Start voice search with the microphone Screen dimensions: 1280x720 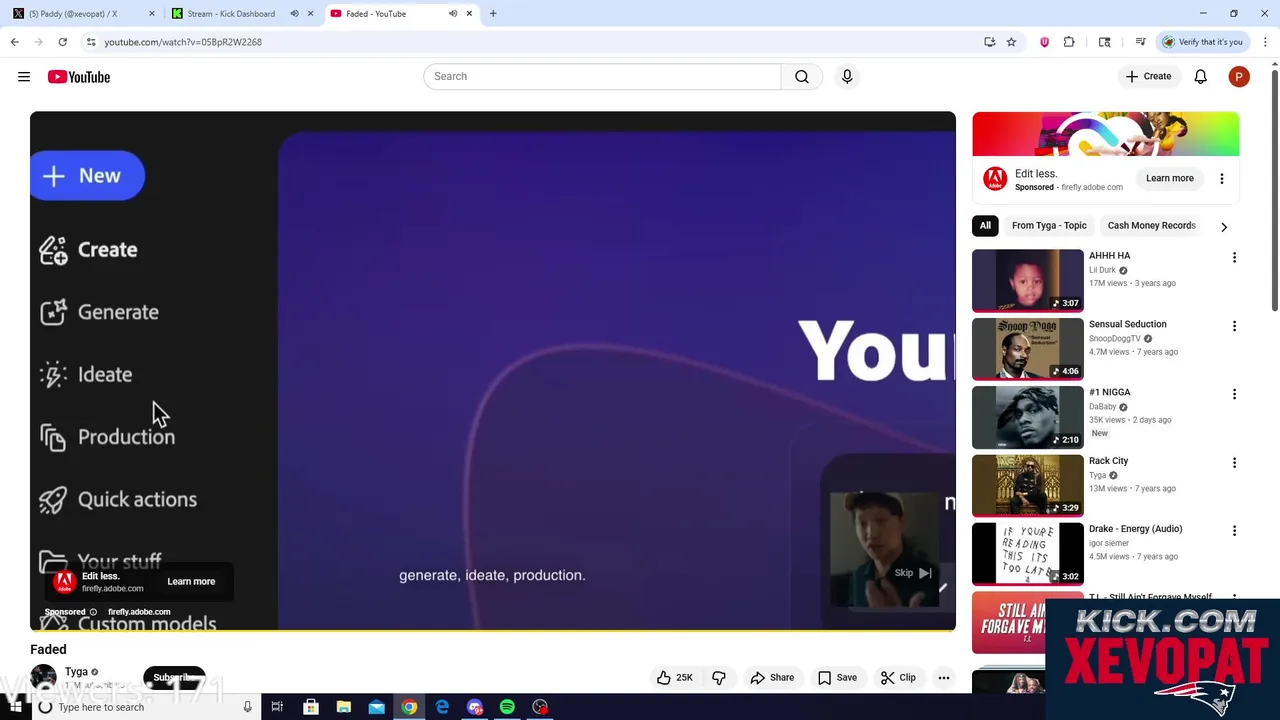(847, 77)
